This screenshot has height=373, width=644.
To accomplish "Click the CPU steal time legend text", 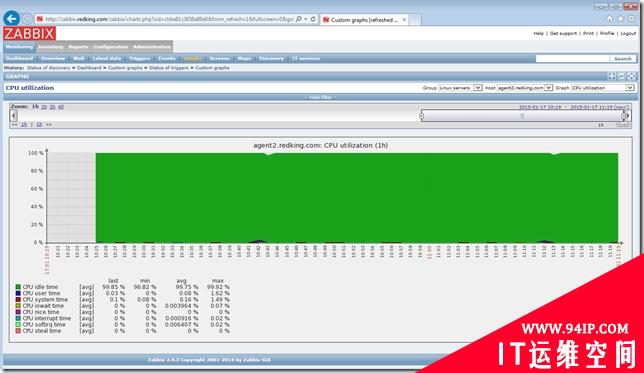I will click(42, 331).
